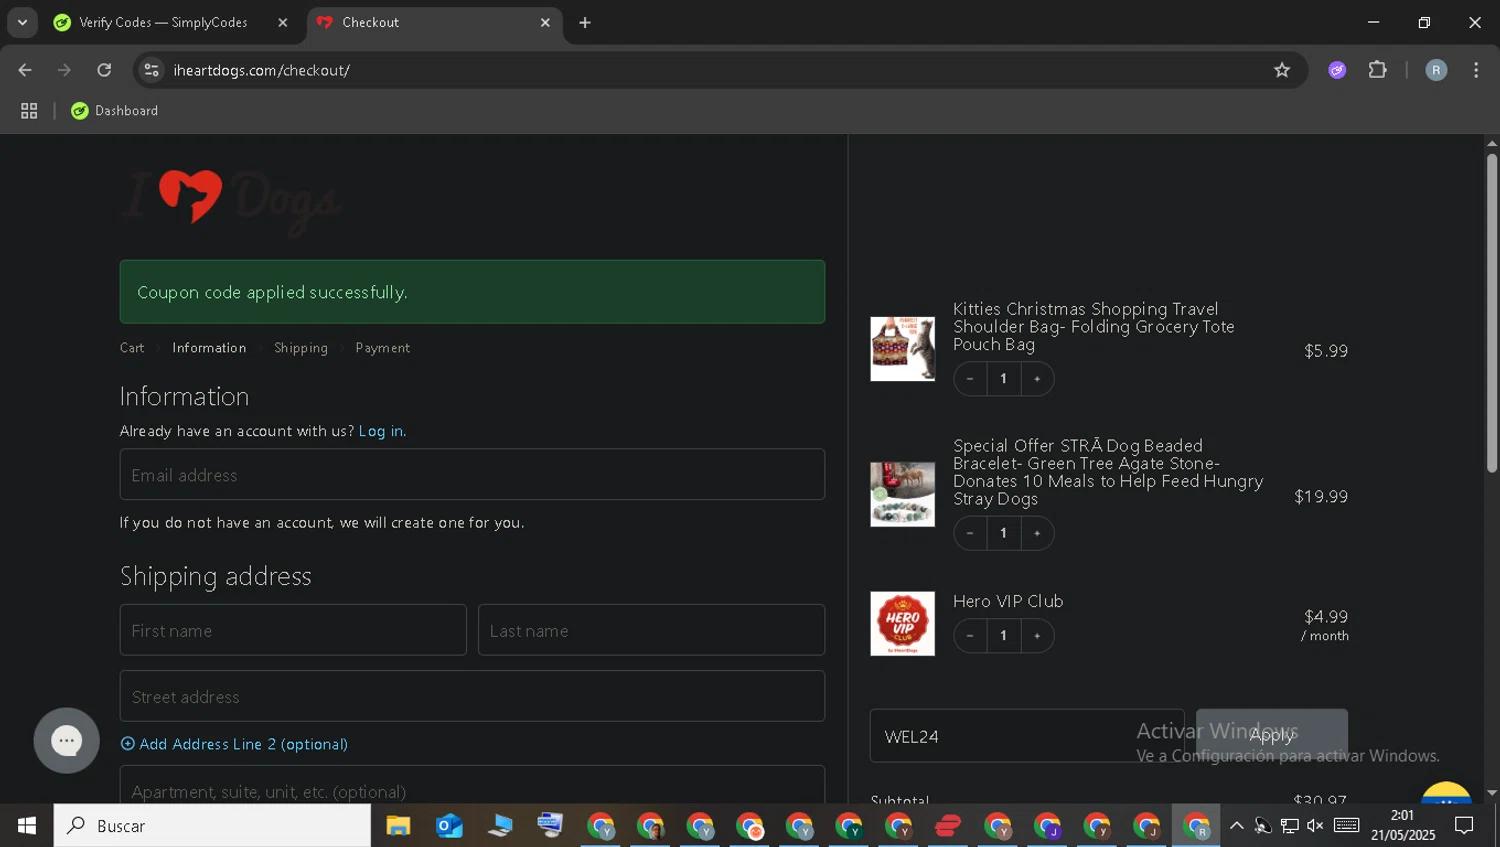Viewport: 1500px width, 847px height.
Task: Click the scrollbar down arrow
Action: (x=1492, y=792)
